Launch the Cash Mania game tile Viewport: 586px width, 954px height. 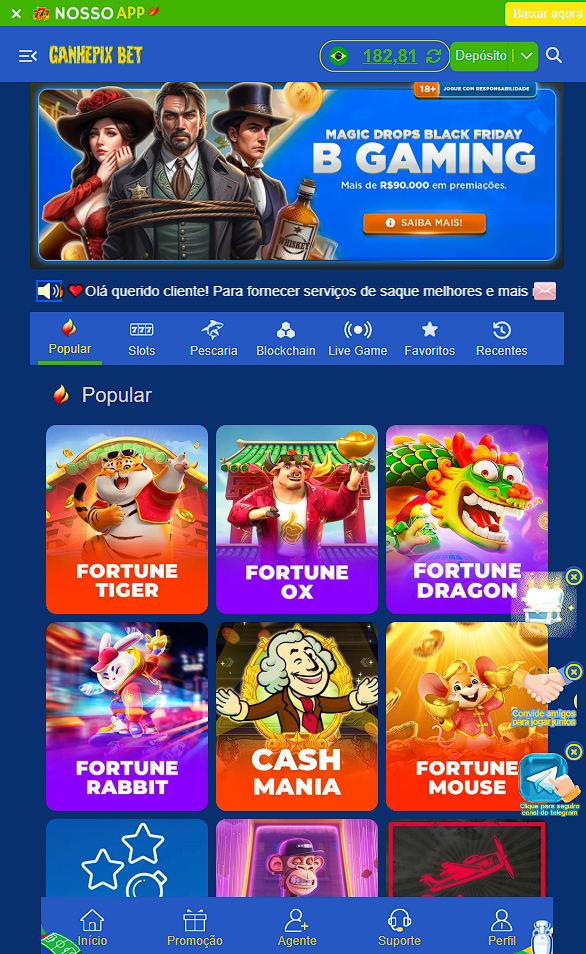[x=297, y=716]
